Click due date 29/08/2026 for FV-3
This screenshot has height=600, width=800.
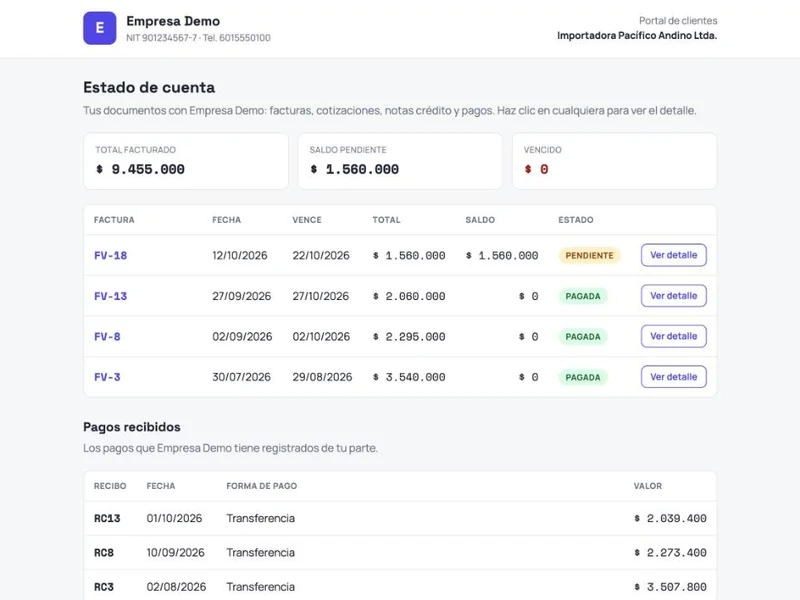(x=322, y=378)
